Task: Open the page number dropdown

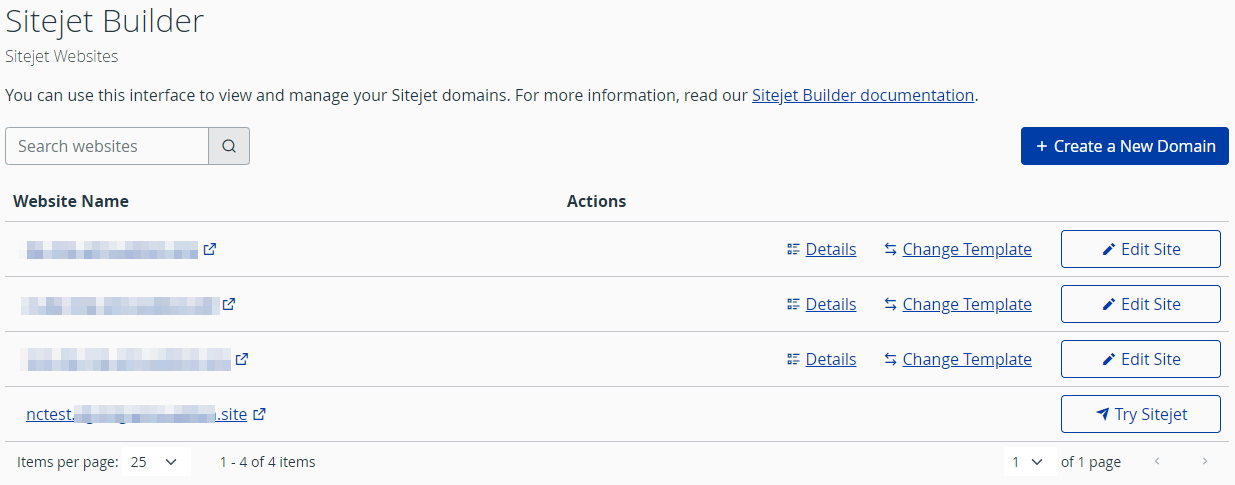Action: click(x=1028, y=462)
